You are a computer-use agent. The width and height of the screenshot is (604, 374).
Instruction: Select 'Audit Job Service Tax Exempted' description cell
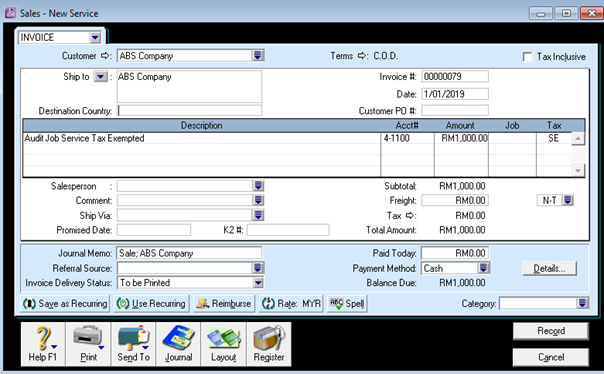pos(202,138)
